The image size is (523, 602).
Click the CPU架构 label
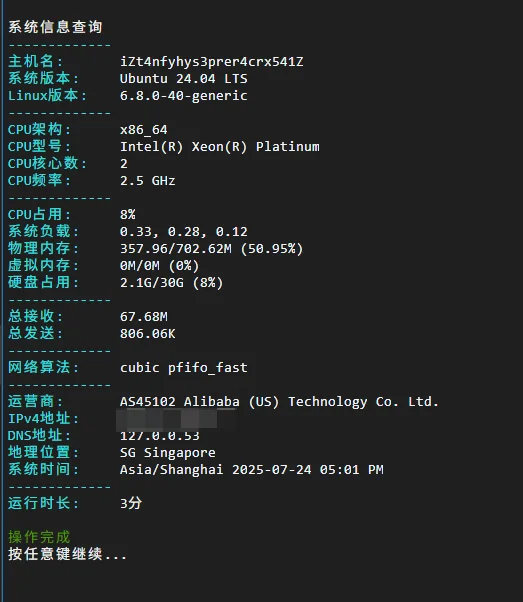[x=39, y=129]
